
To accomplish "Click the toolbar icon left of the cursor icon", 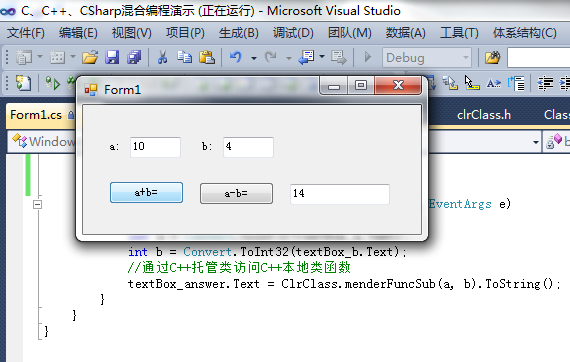I will pyautogui.click(x=450, y=83).
